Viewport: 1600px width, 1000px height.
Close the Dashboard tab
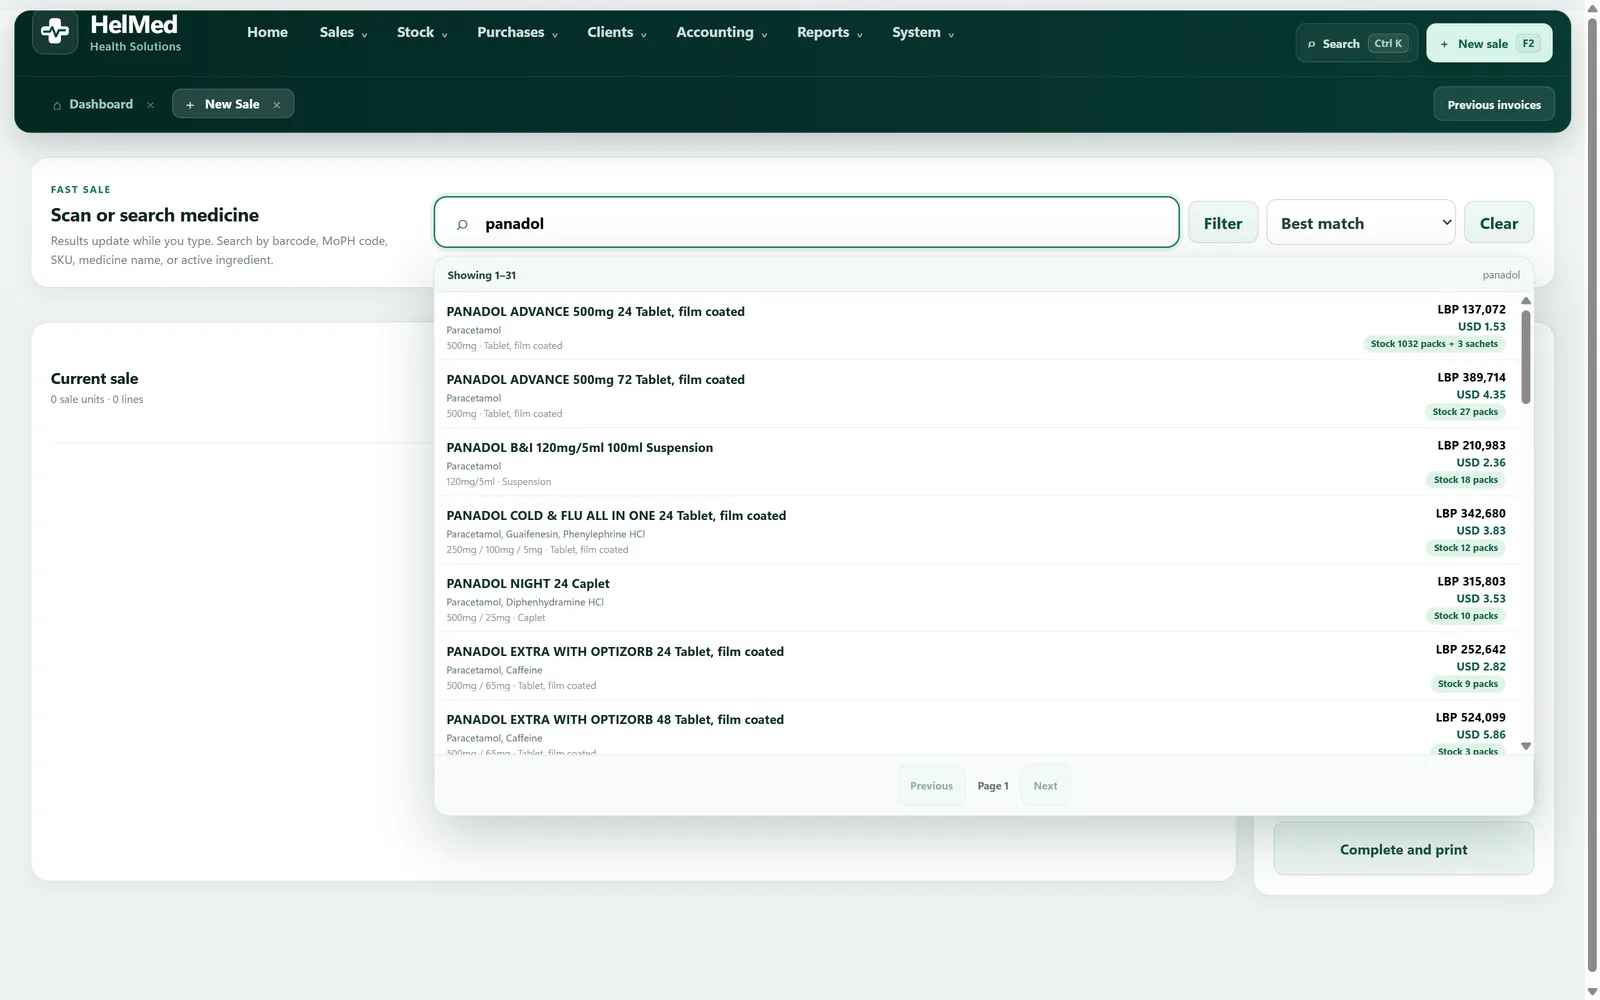pos(150,105)
